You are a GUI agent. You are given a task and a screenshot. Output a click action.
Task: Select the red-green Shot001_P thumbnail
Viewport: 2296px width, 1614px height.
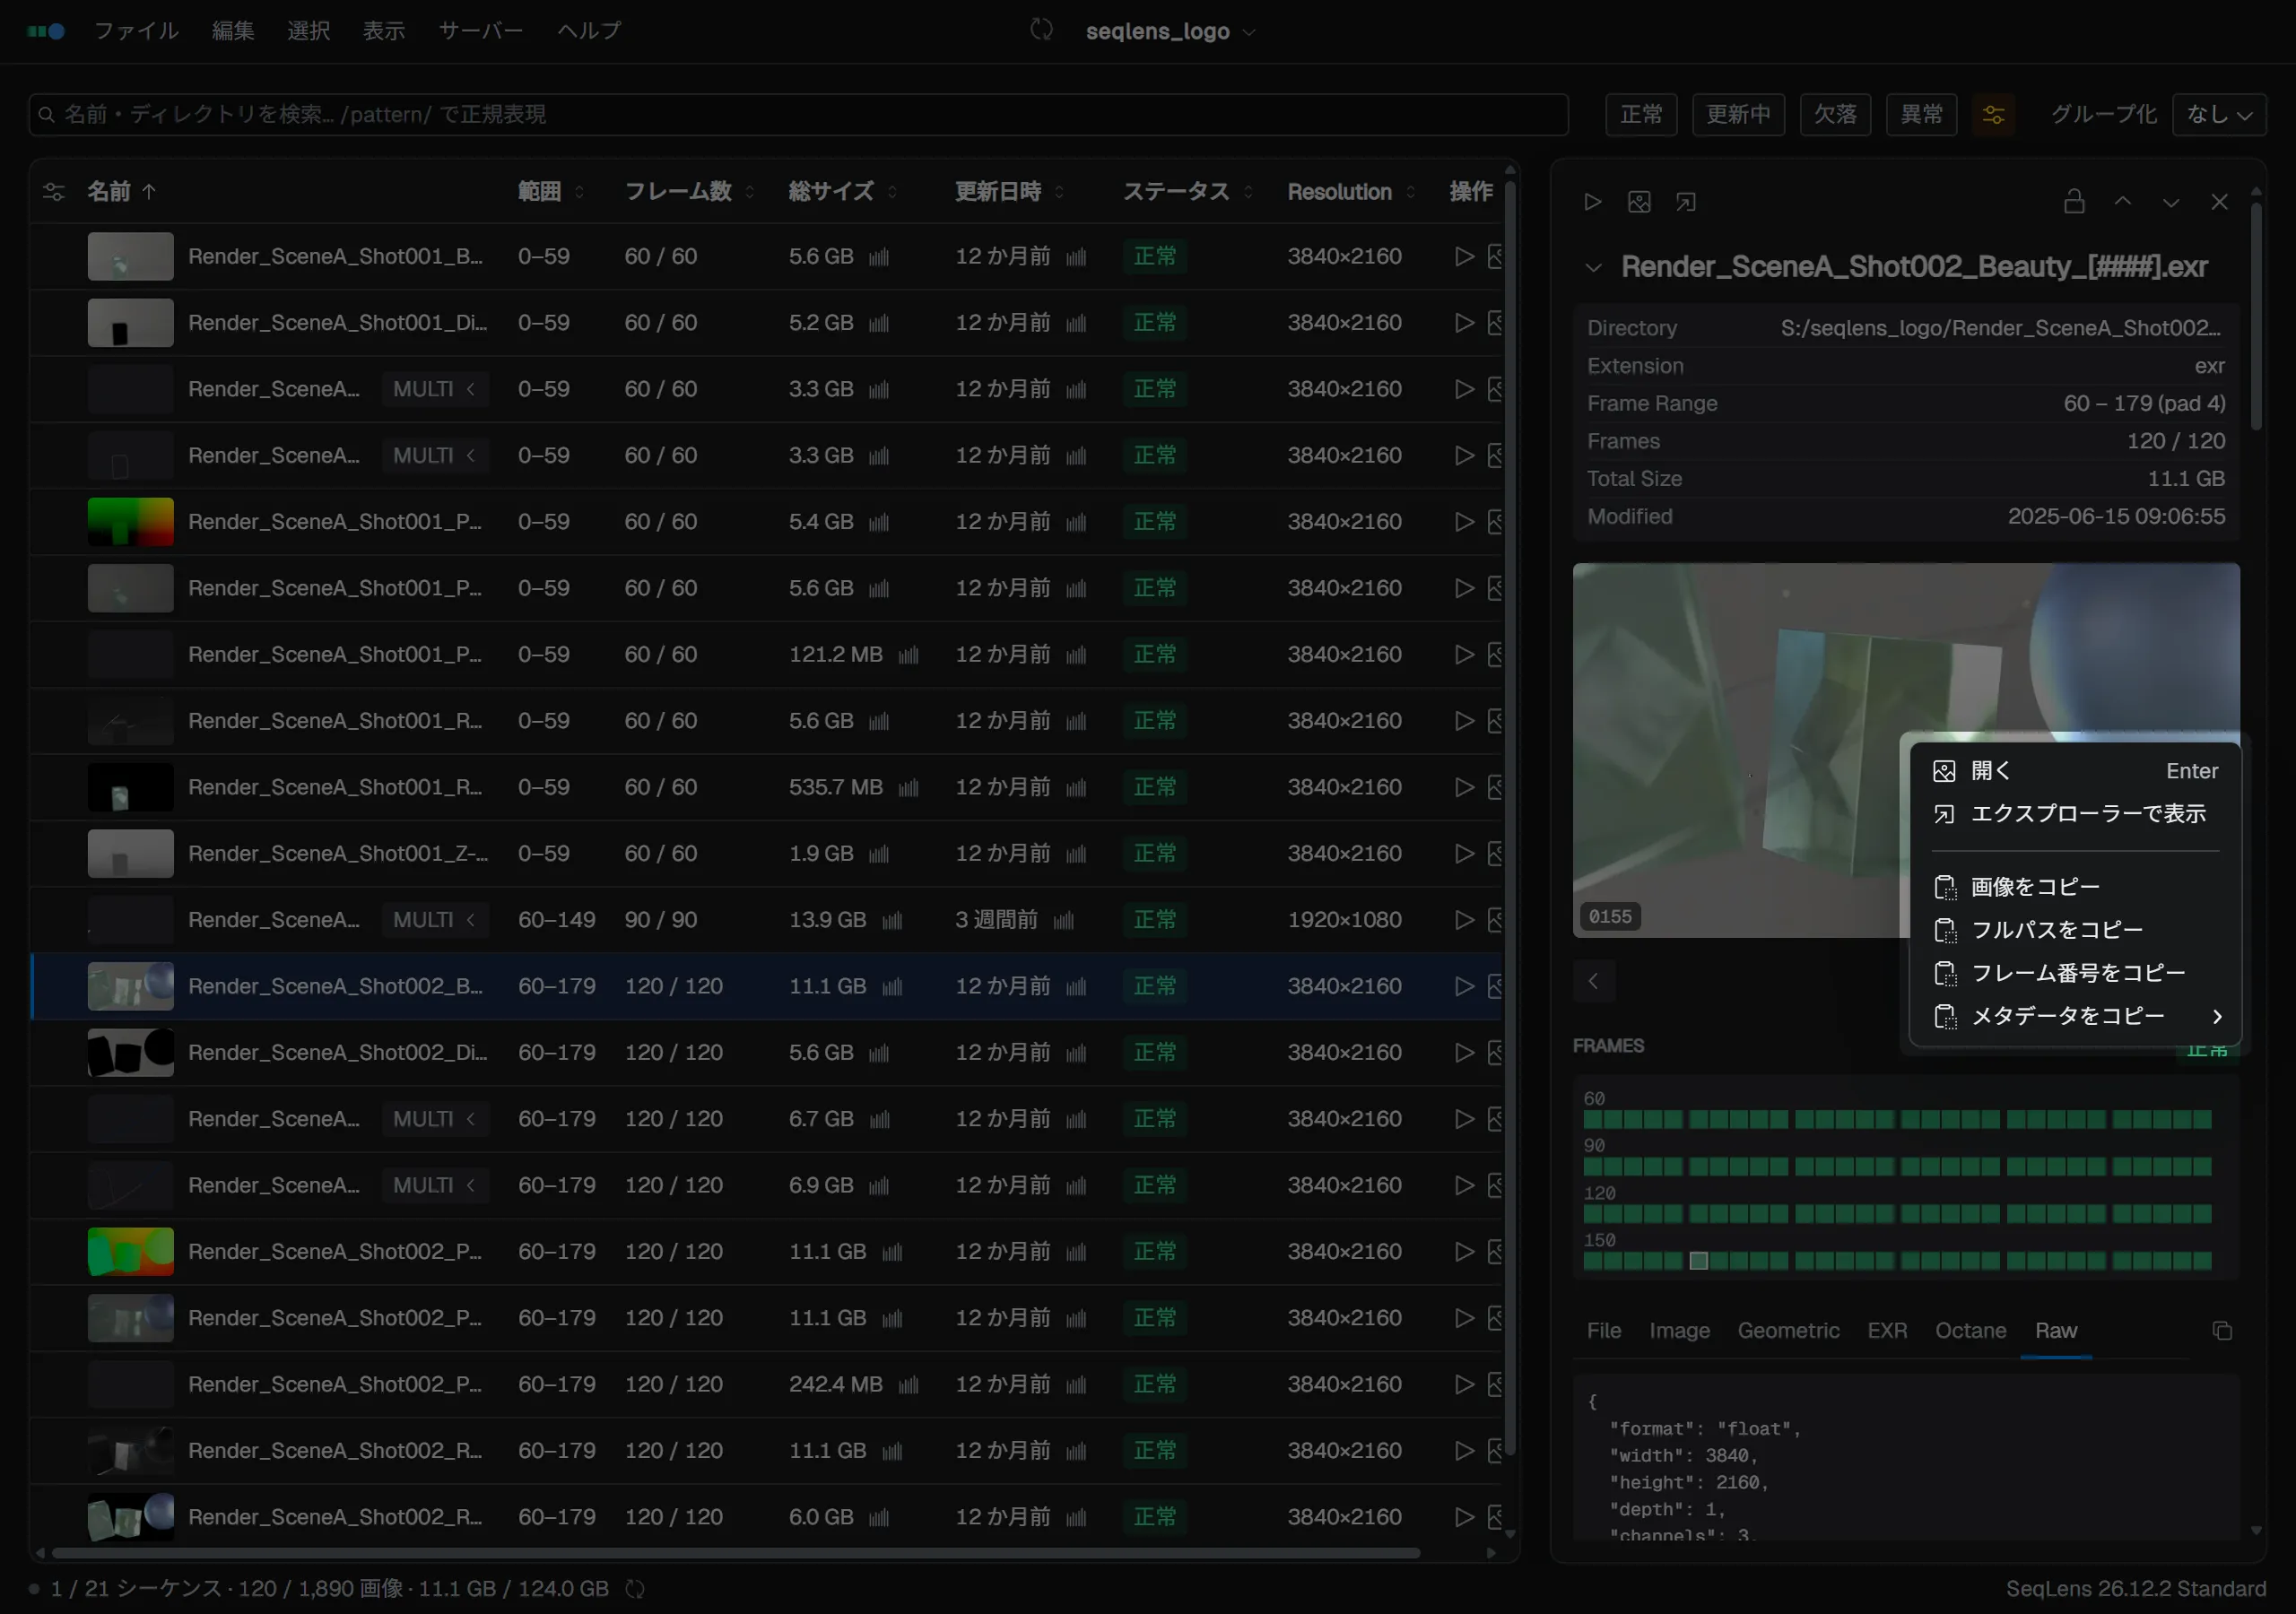click(130, 521)
